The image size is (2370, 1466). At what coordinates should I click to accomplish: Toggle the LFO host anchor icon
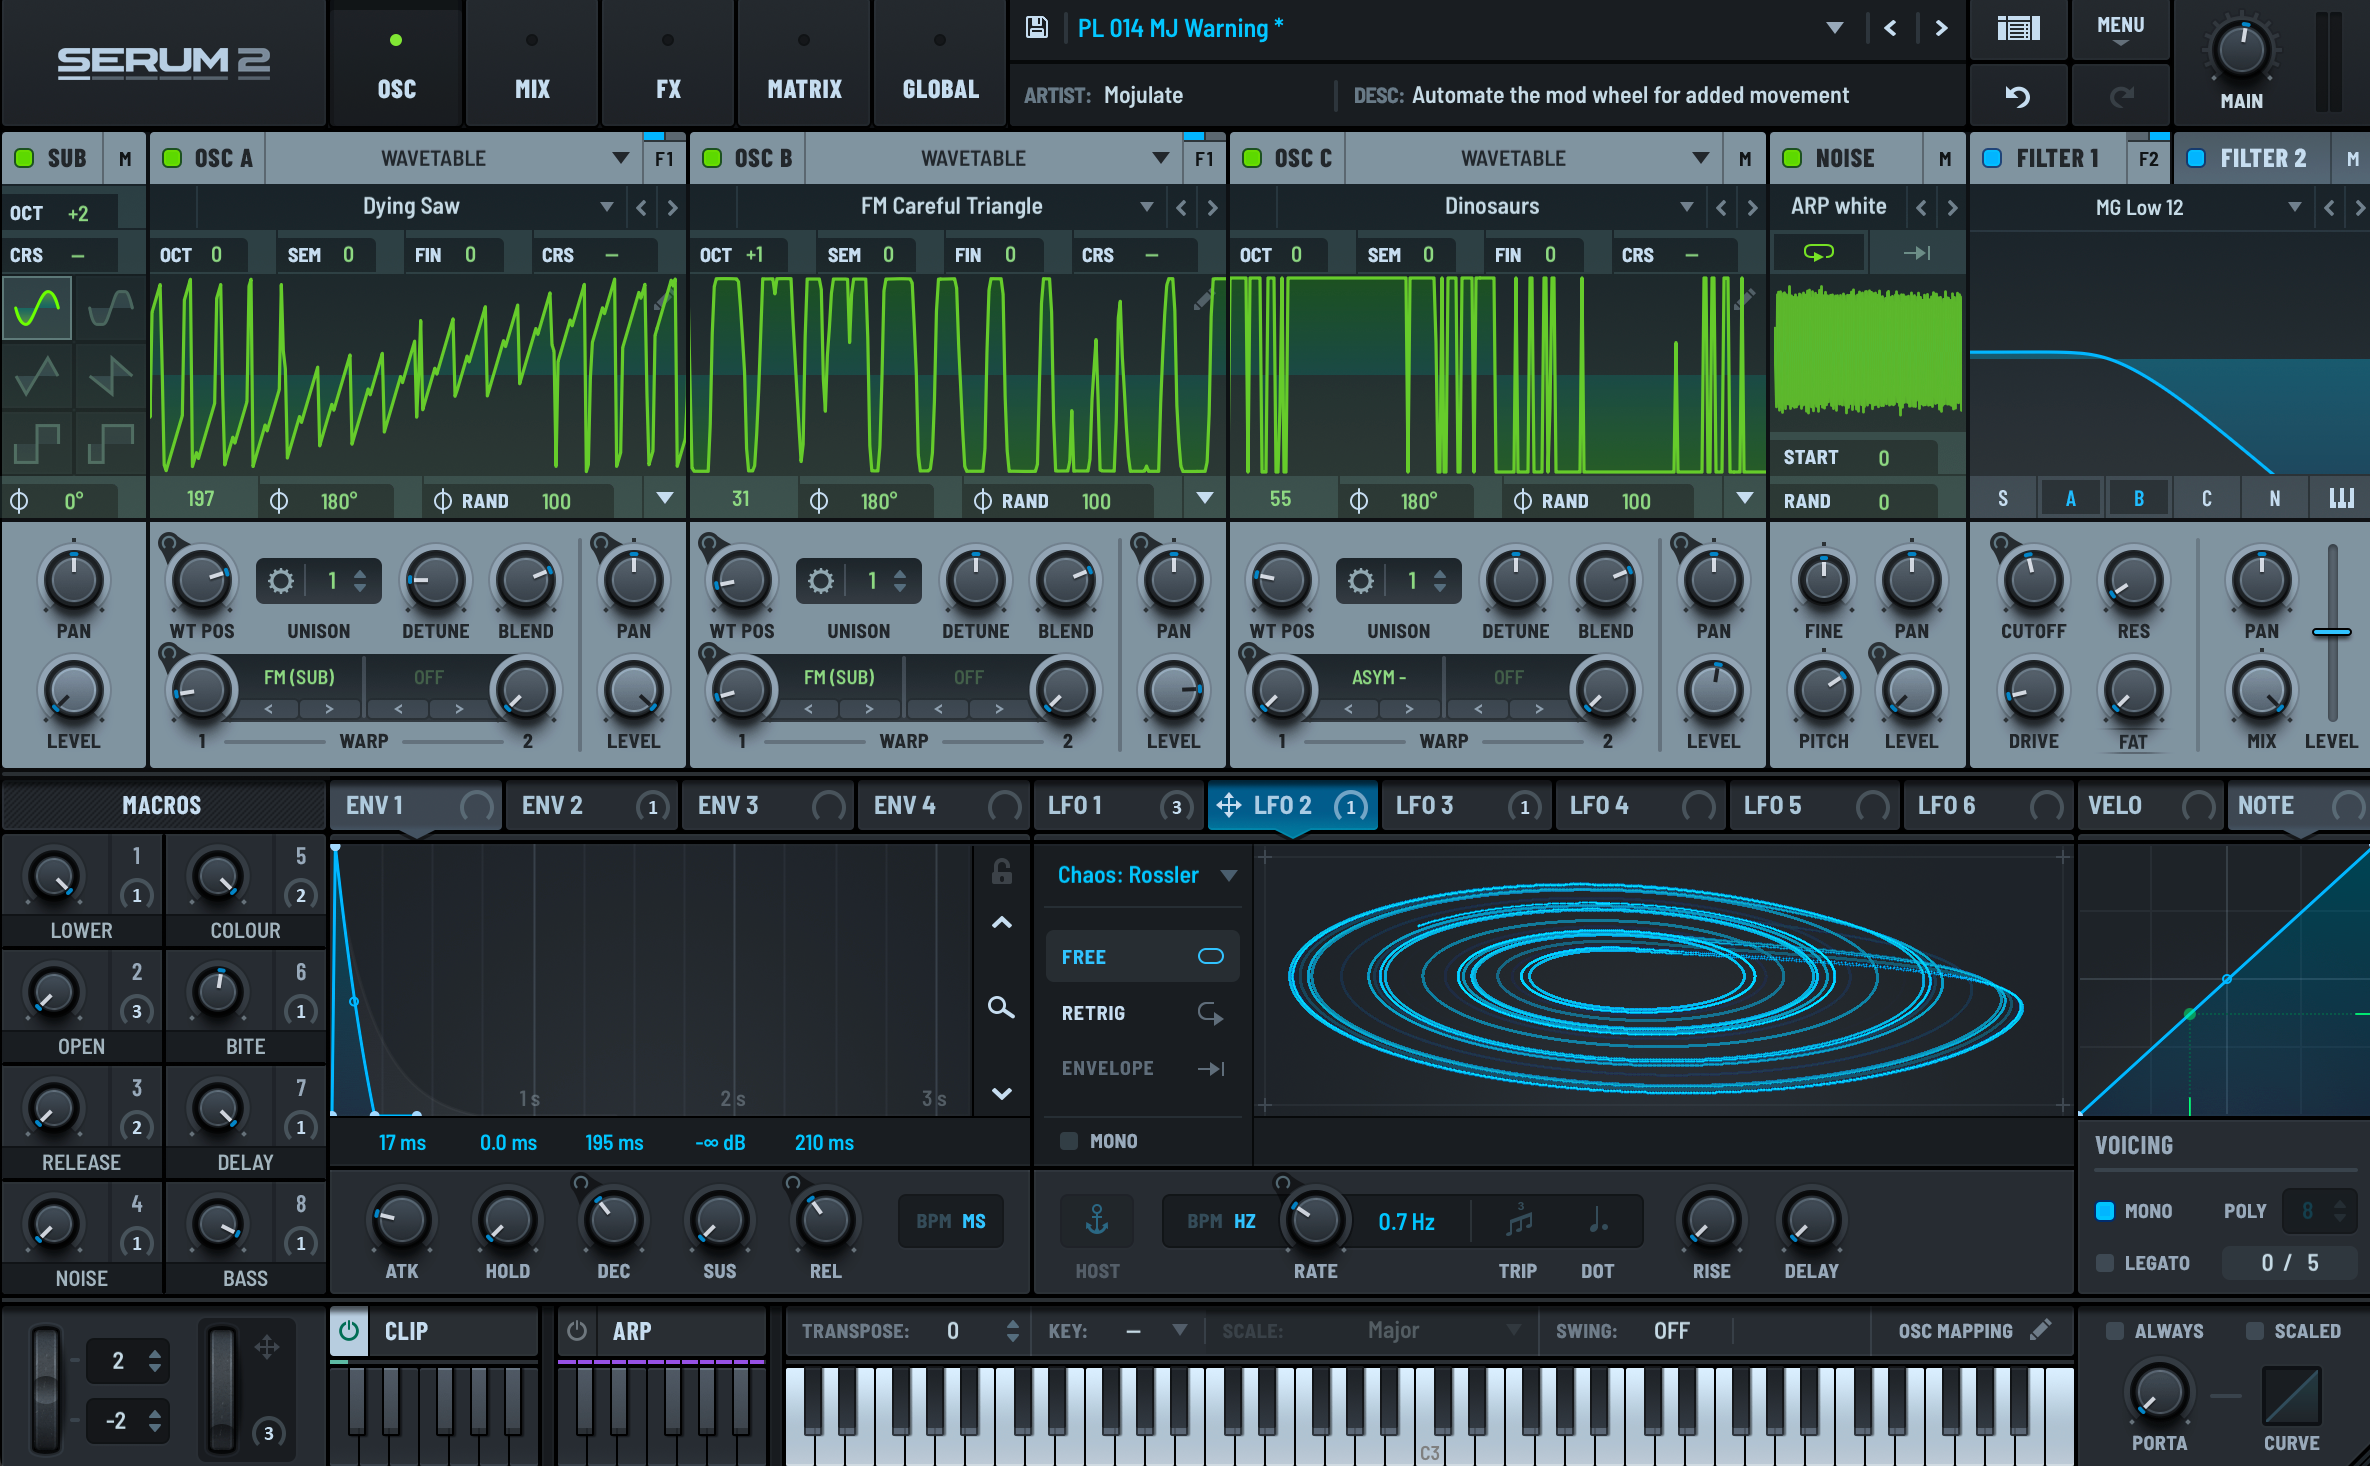coord(1097,1220)
